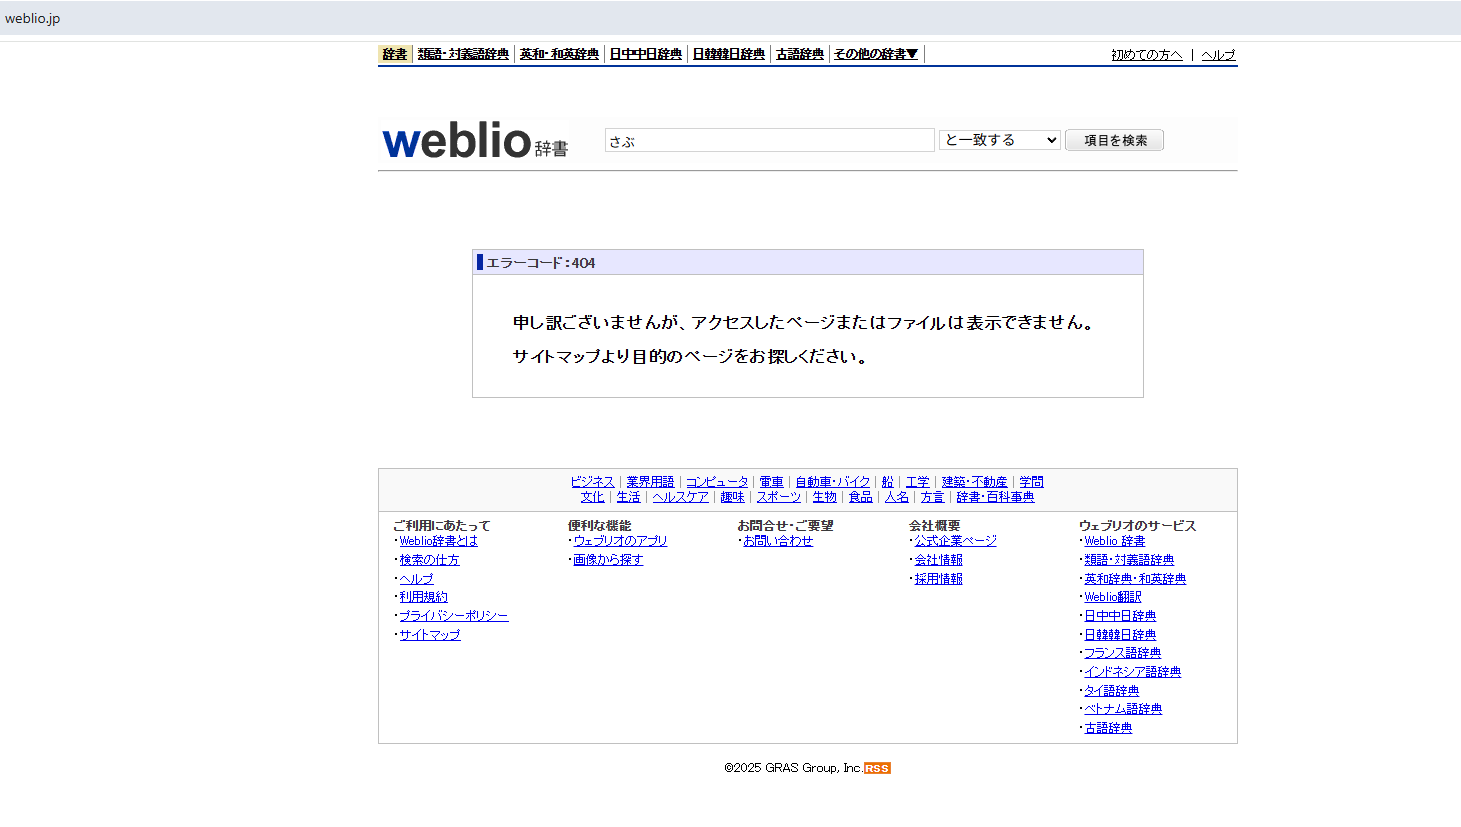Viewport: 1461px width, 827px height.
Task: Open the 公式企業ページ link
Action: click(x=955, y=541)
